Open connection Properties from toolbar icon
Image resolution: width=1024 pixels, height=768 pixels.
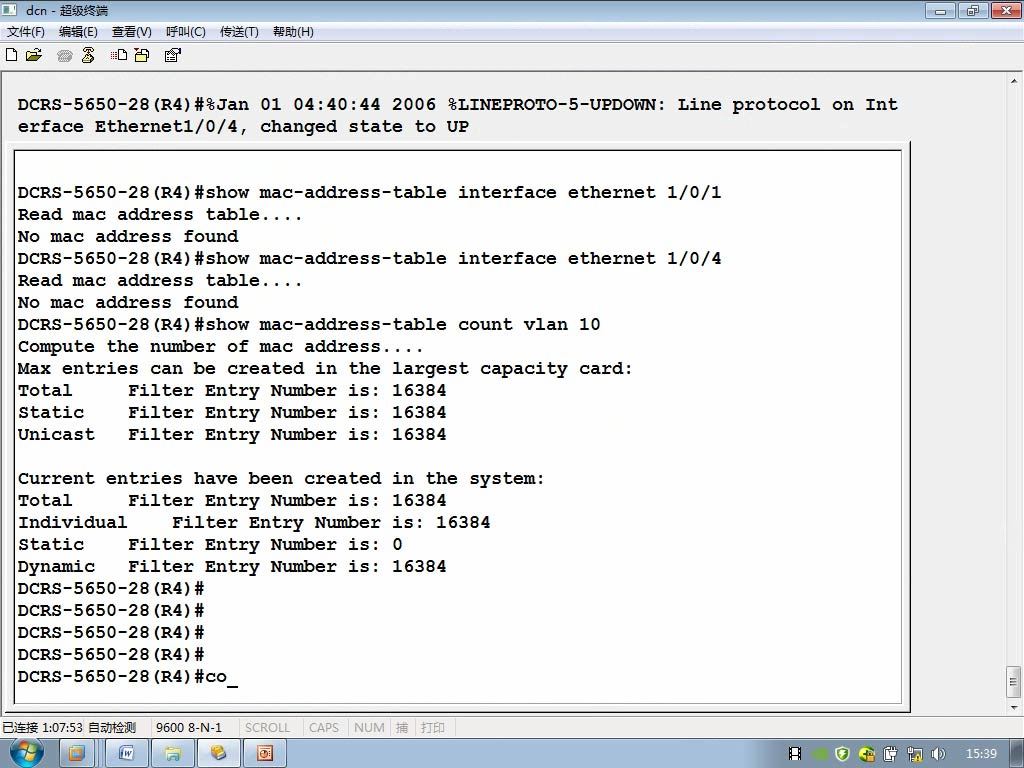click(x=172, y=55)
